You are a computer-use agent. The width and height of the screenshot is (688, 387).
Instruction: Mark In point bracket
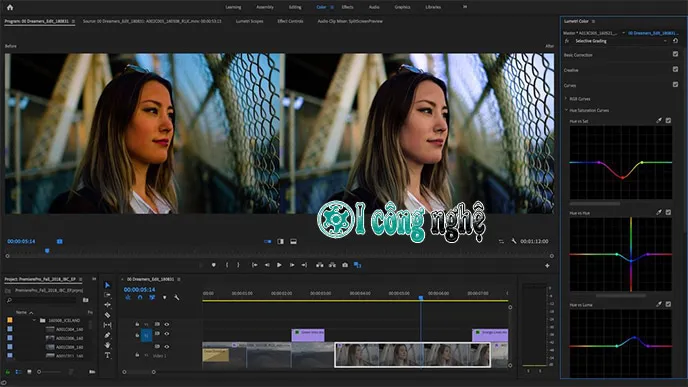click(227, 265)
